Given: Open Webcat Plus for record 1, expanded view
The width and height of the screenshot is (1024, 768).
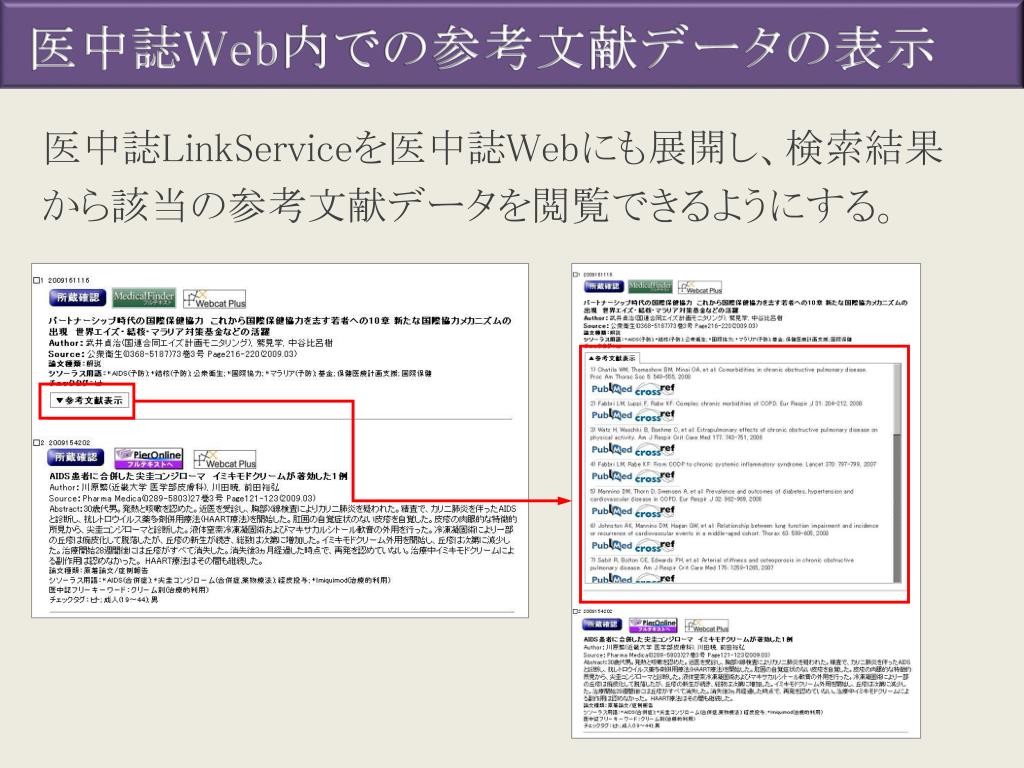Looking at the screenshot, I should (700, 287).
